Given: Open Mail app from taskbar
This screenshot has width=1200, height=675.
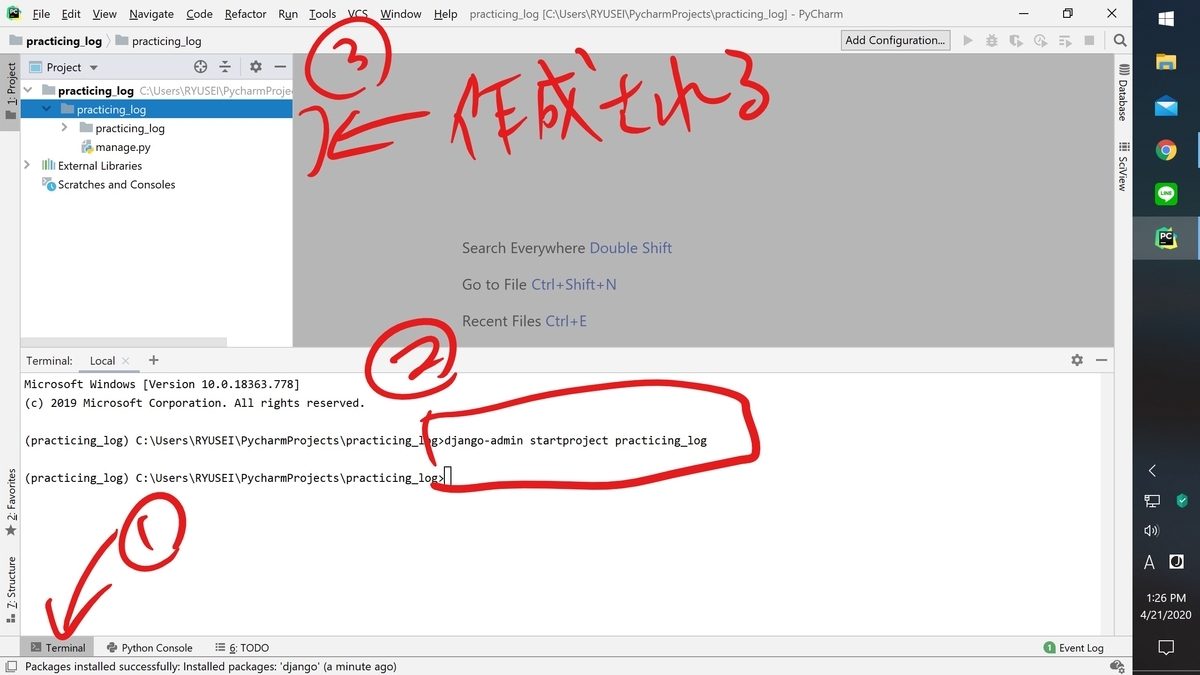Looking at the screenshot, I should pyautogui.click(x=1166, y=106).
